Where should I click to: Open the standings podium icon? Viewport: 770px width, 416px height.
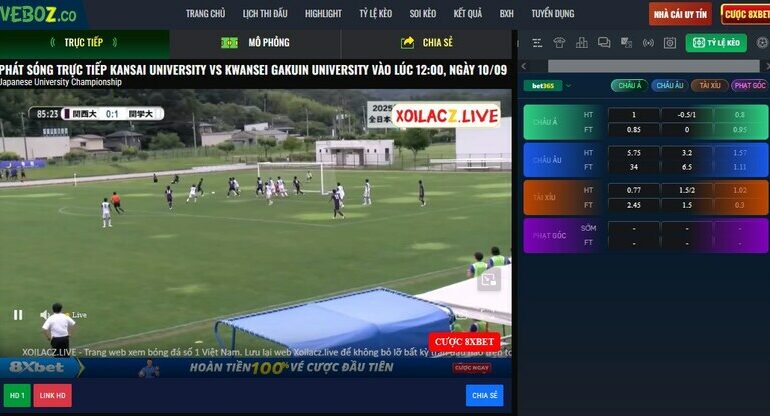coord(581,43)
